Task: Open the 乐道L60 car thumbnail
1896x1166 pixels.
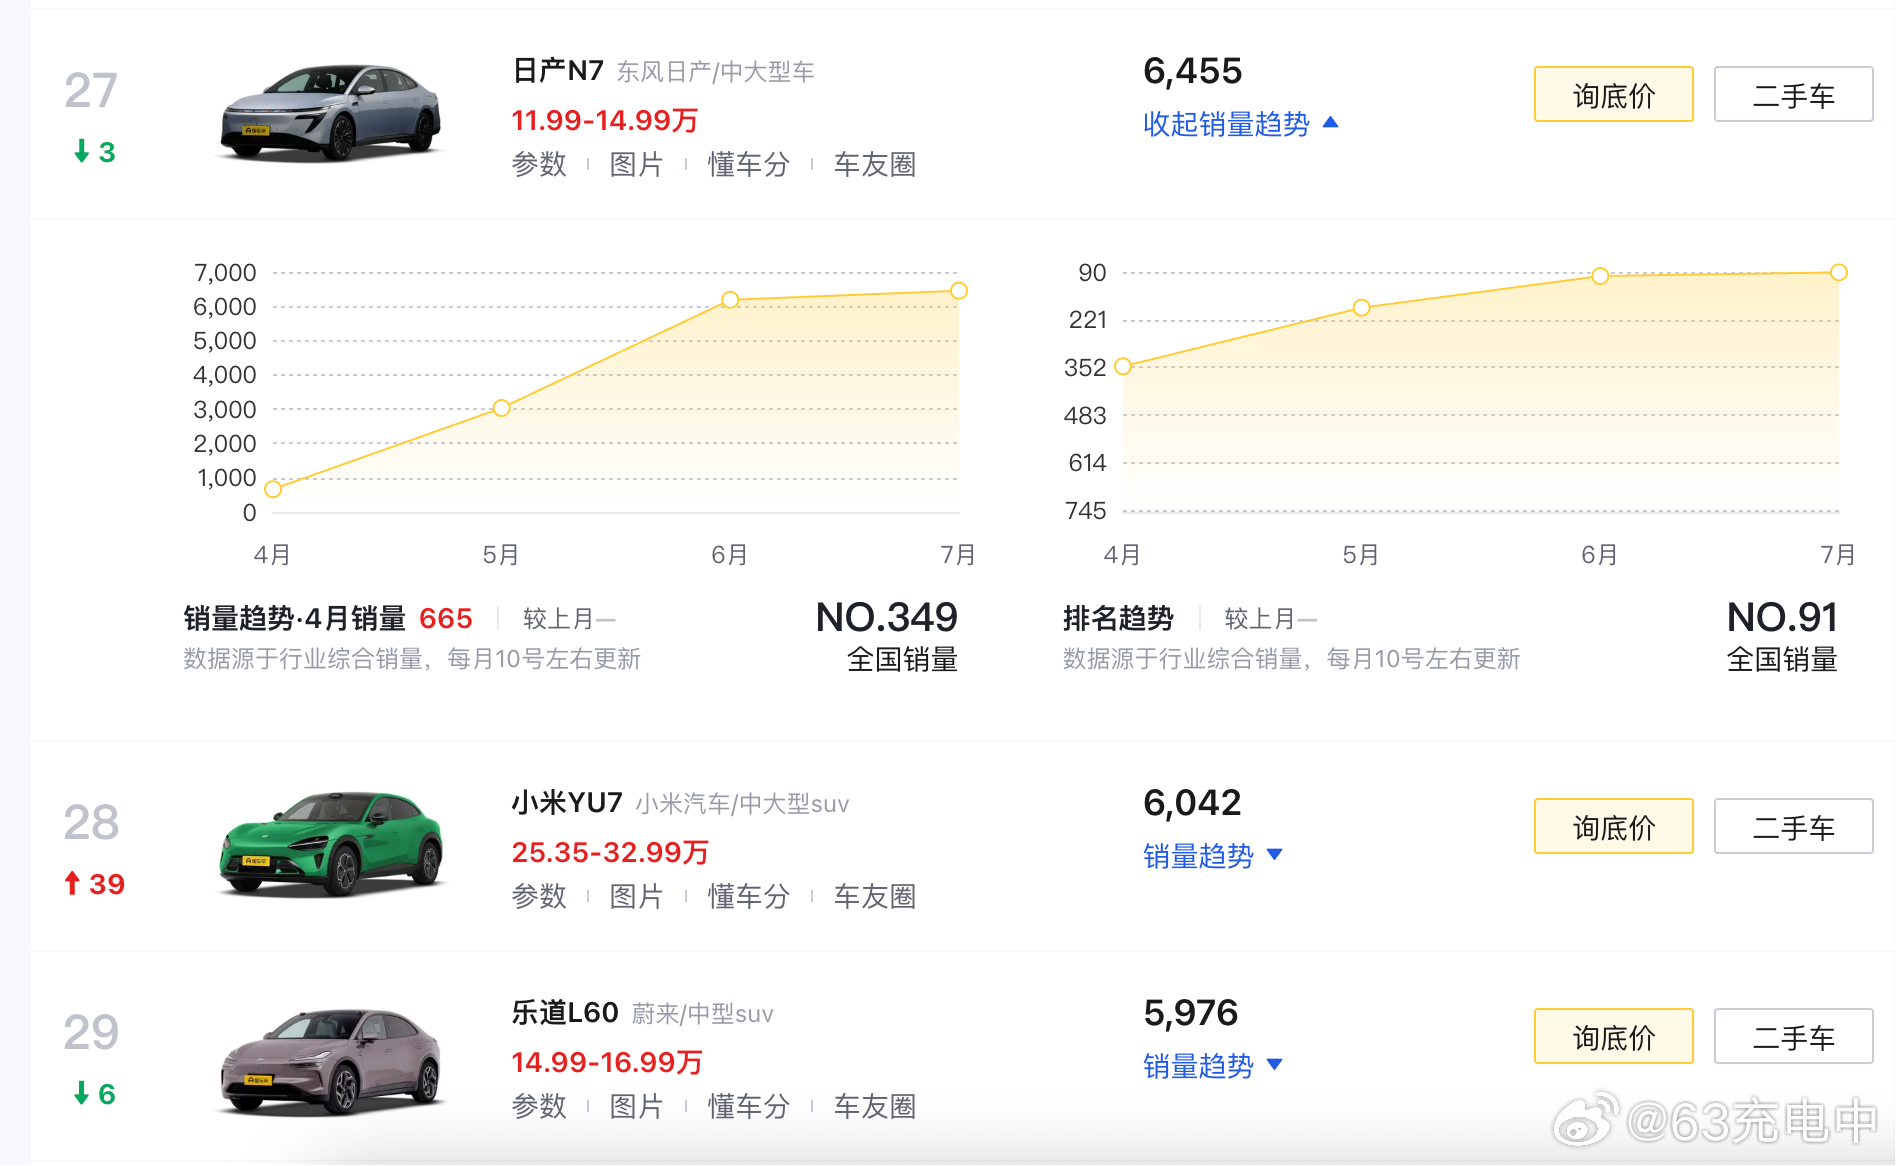Action: (330, 1061)
